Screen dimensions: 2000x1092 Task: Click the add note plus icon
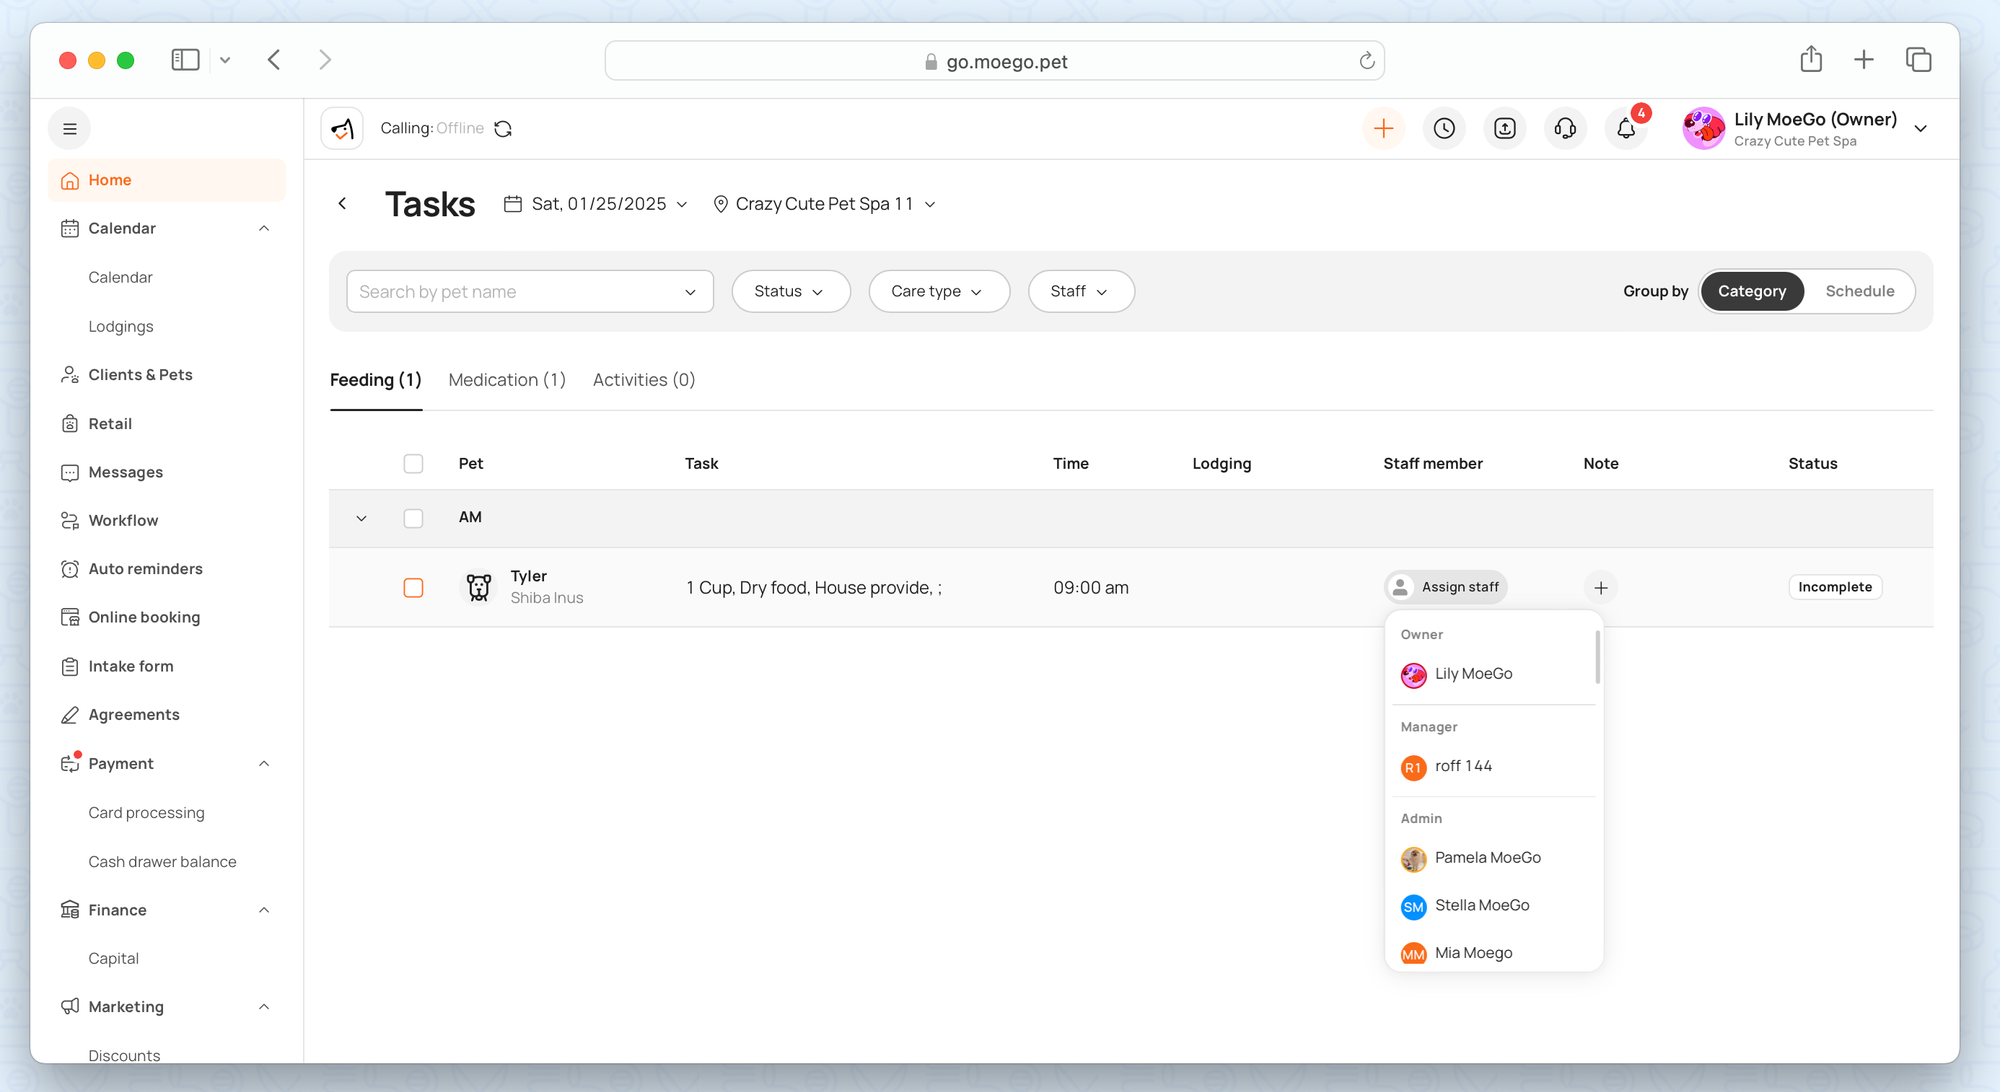click(1601, 588)
